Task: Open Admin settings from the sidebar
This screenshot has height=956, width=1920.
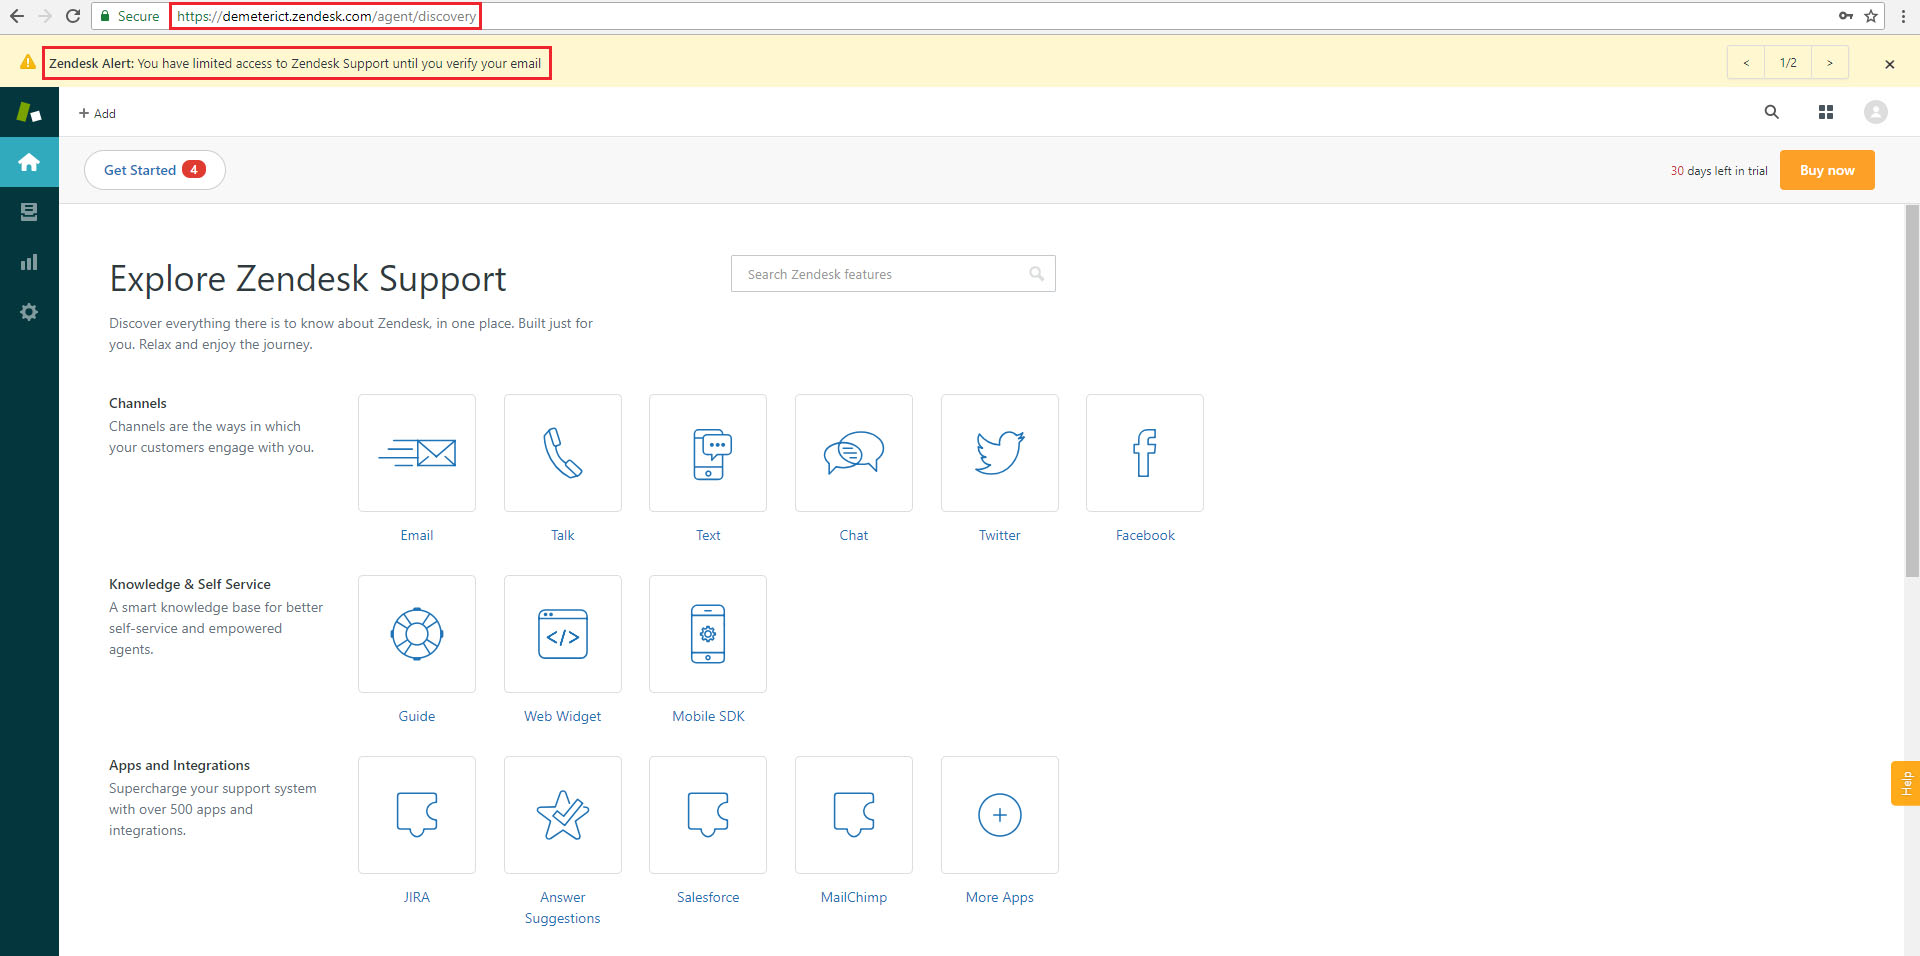Action: point(29,312)
